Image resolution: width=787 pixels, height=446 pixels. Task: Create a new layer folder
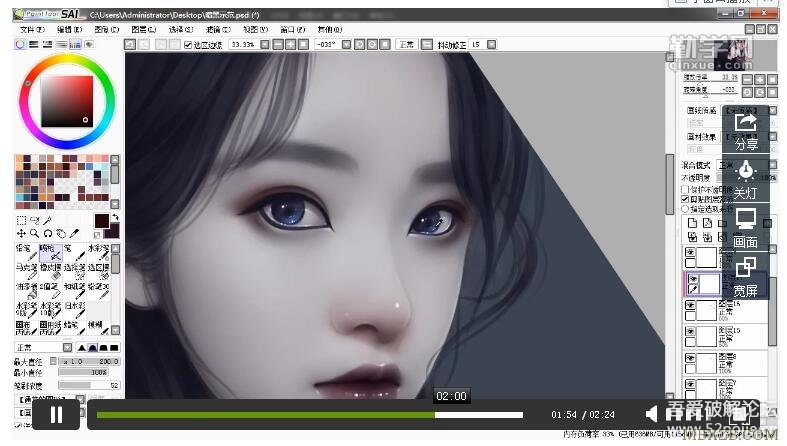tap(722, 223)
